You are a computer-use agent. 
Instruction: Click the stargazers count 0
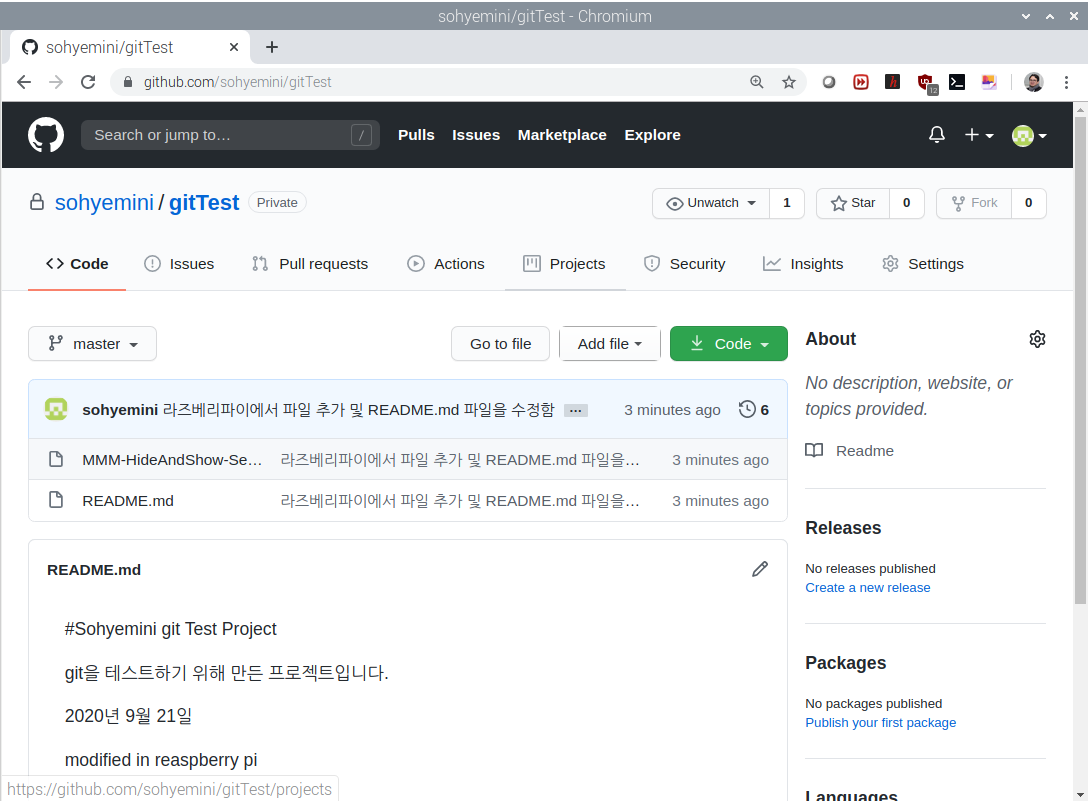coord(906,203)
